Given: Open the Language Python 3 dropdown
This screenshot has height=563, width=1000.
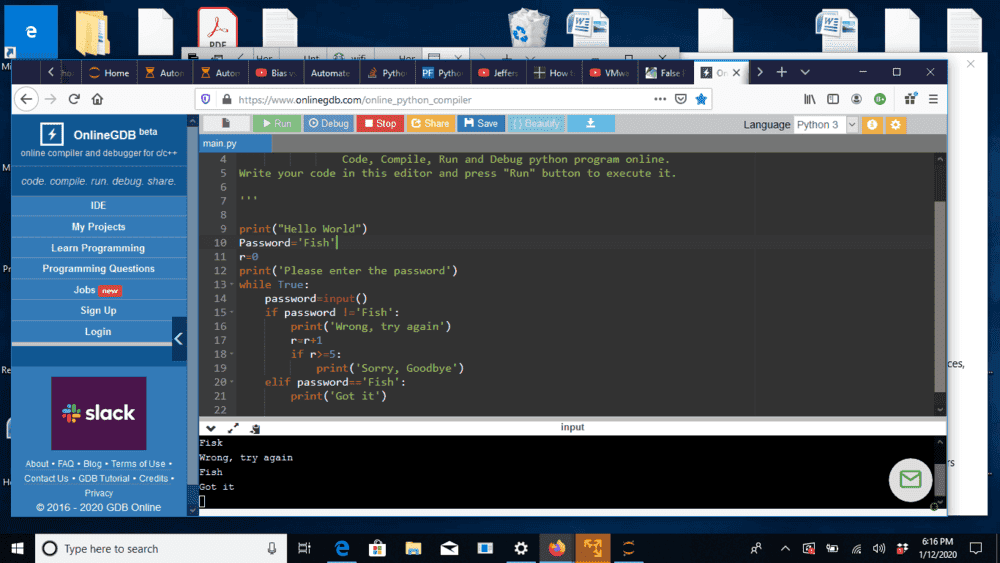Looking at the screenshot, I should (x=825, y=124).
